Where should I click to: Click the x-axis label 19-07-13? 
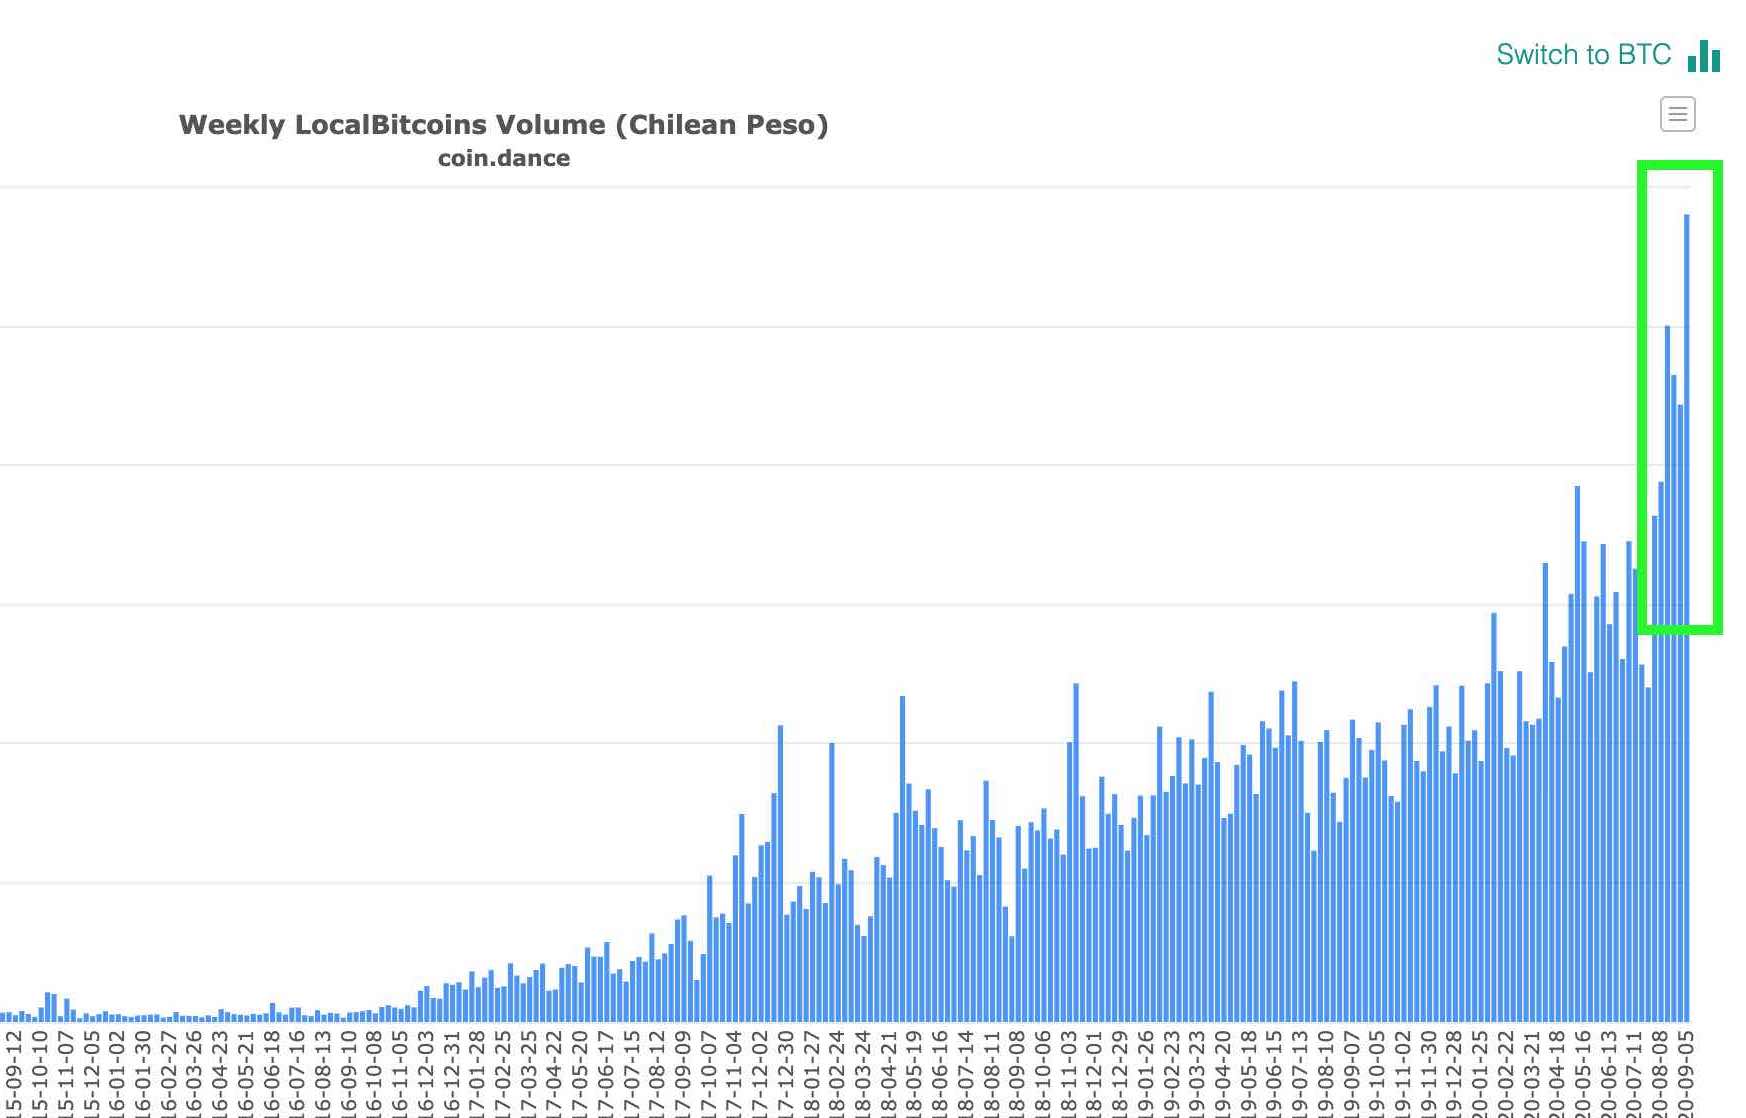[1299, 1074]
